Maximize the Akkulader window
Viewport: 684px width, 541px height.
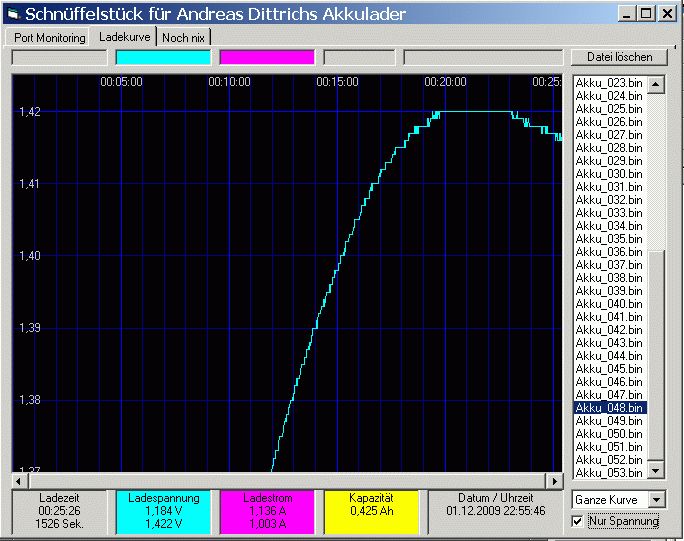coord(646,14)
